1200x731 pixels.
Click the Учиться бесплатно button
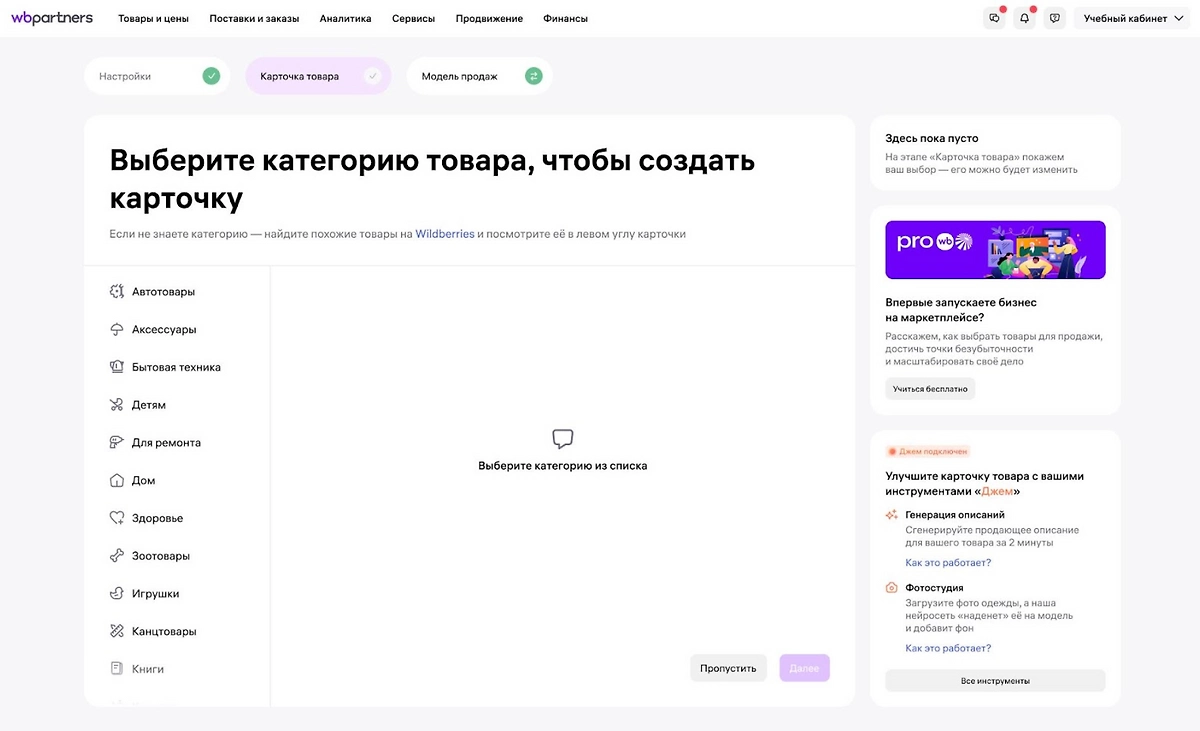coord(930,389)
